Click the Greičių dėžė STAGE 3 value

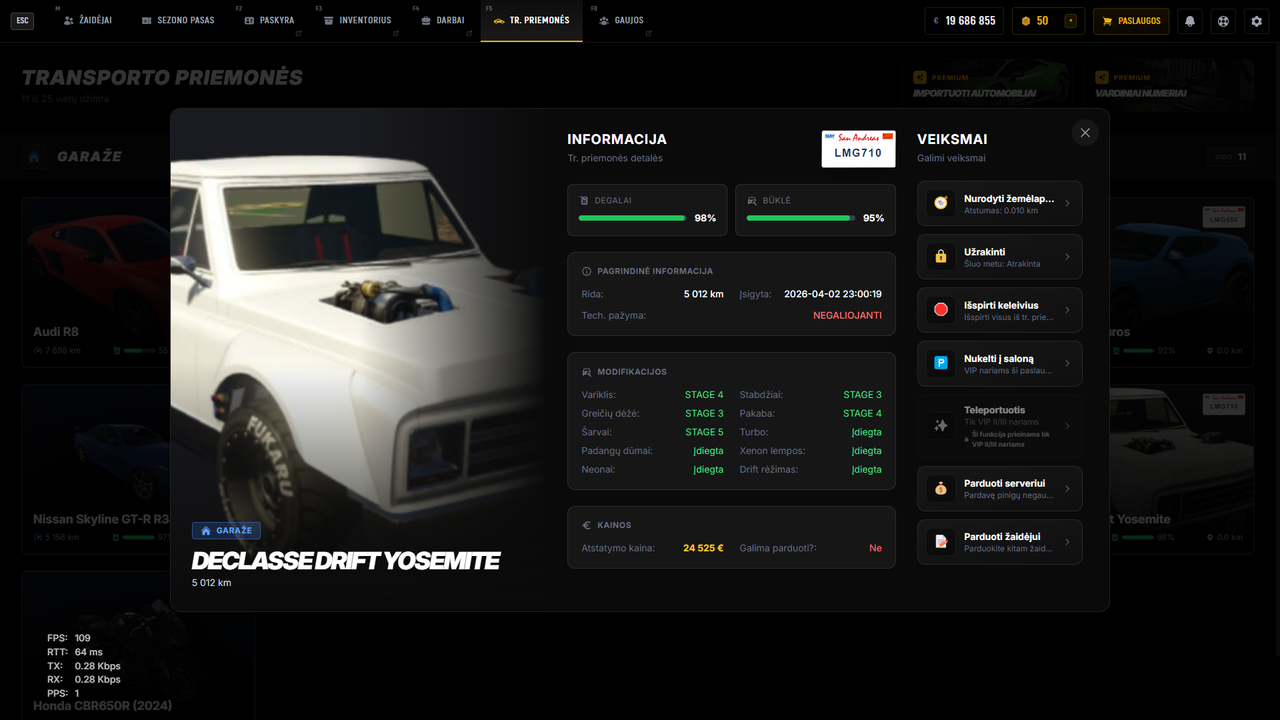tap(704, 413)
